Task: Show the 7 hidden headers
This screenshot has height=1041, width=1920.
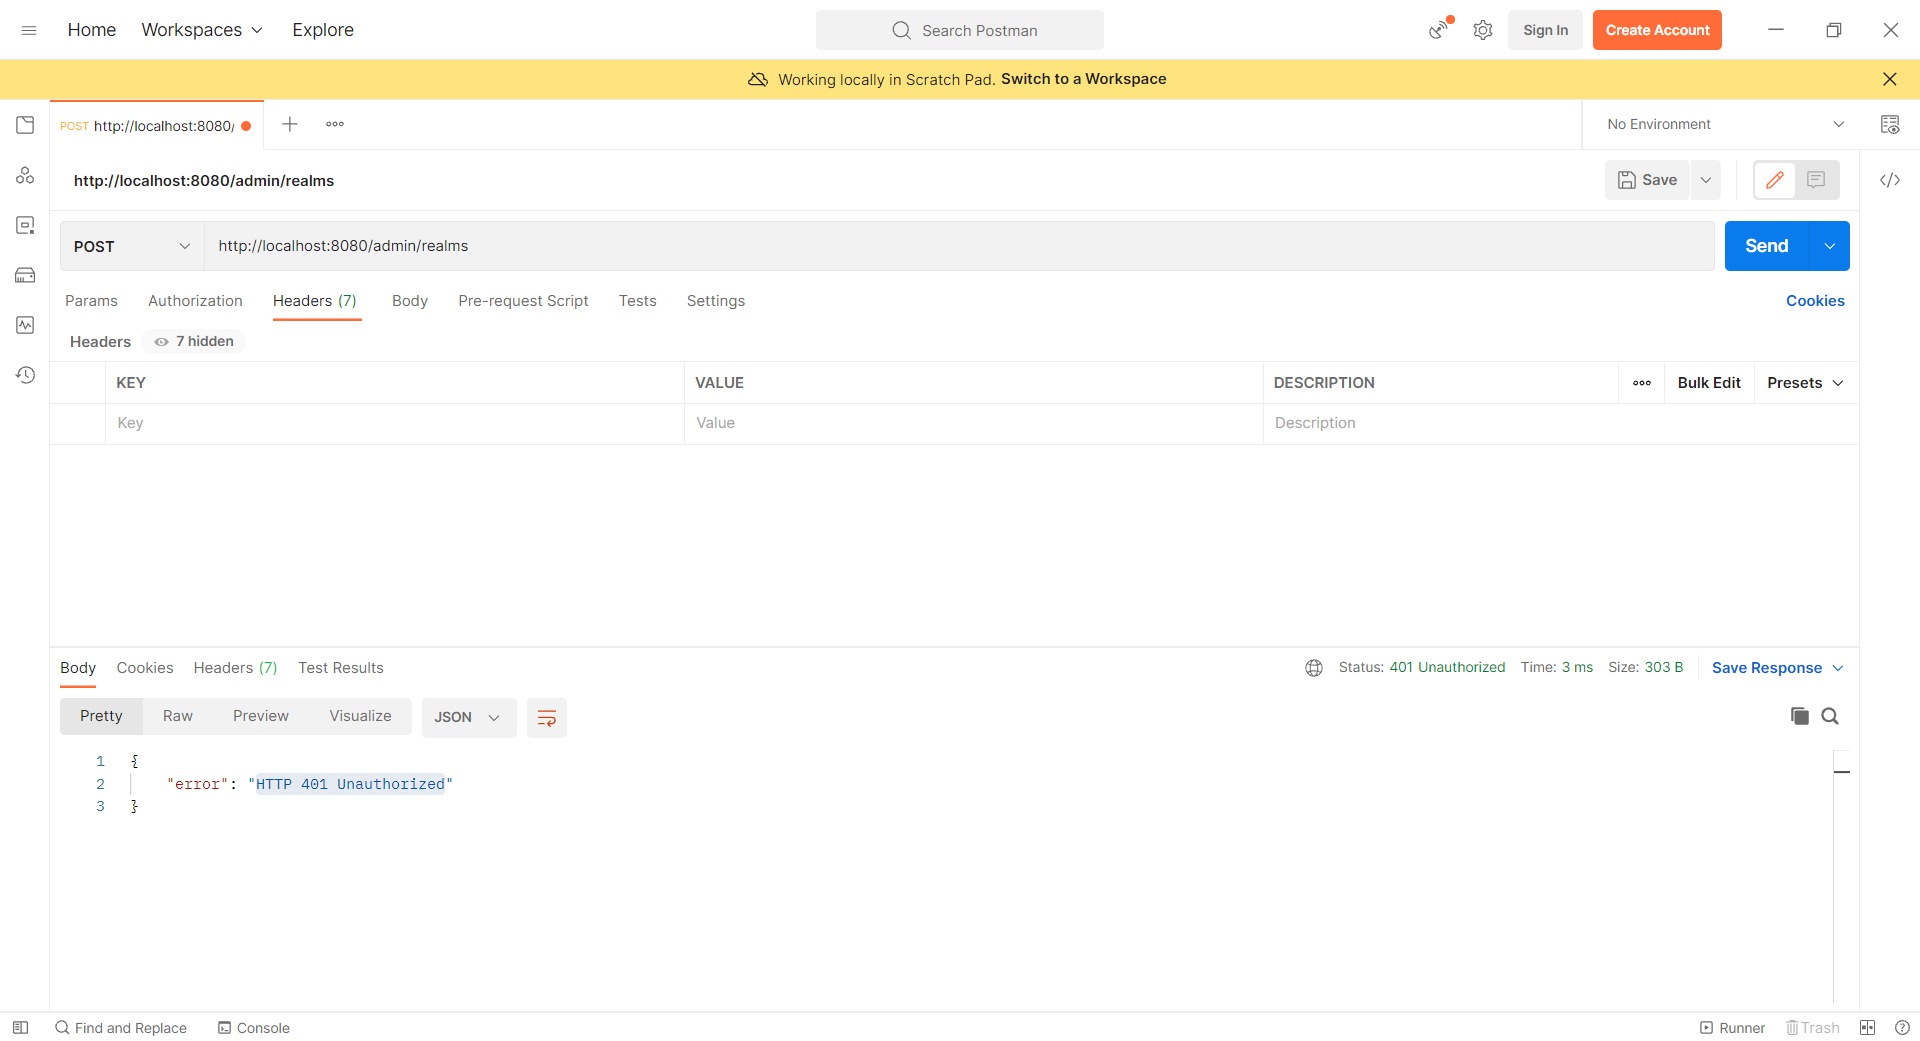Action: [192, 341]
